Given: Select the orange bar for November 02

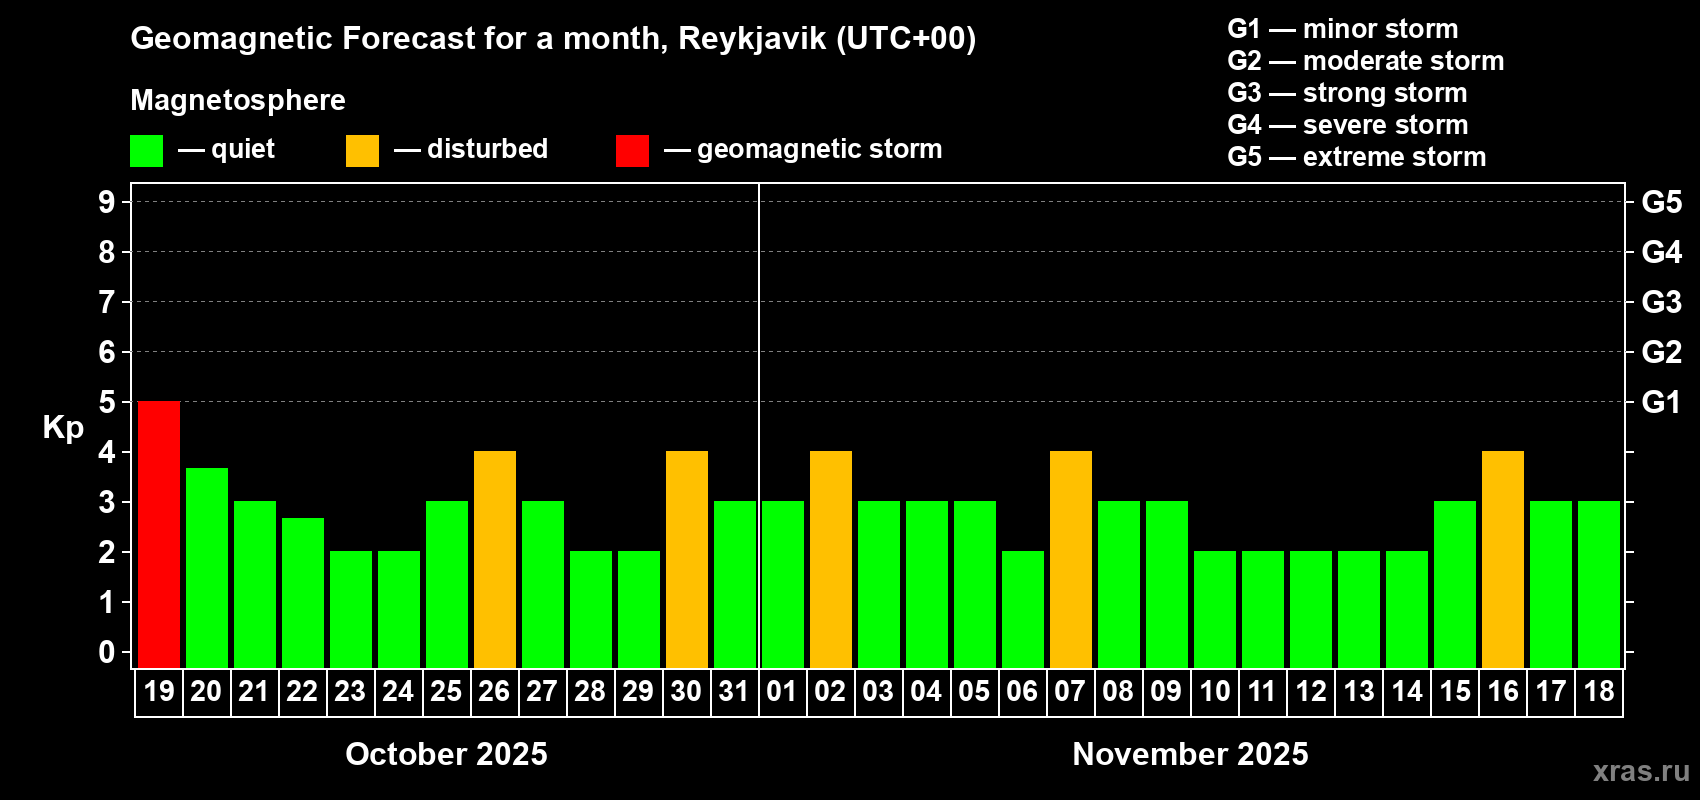Looking at the screenshot, I should [831, 559].
